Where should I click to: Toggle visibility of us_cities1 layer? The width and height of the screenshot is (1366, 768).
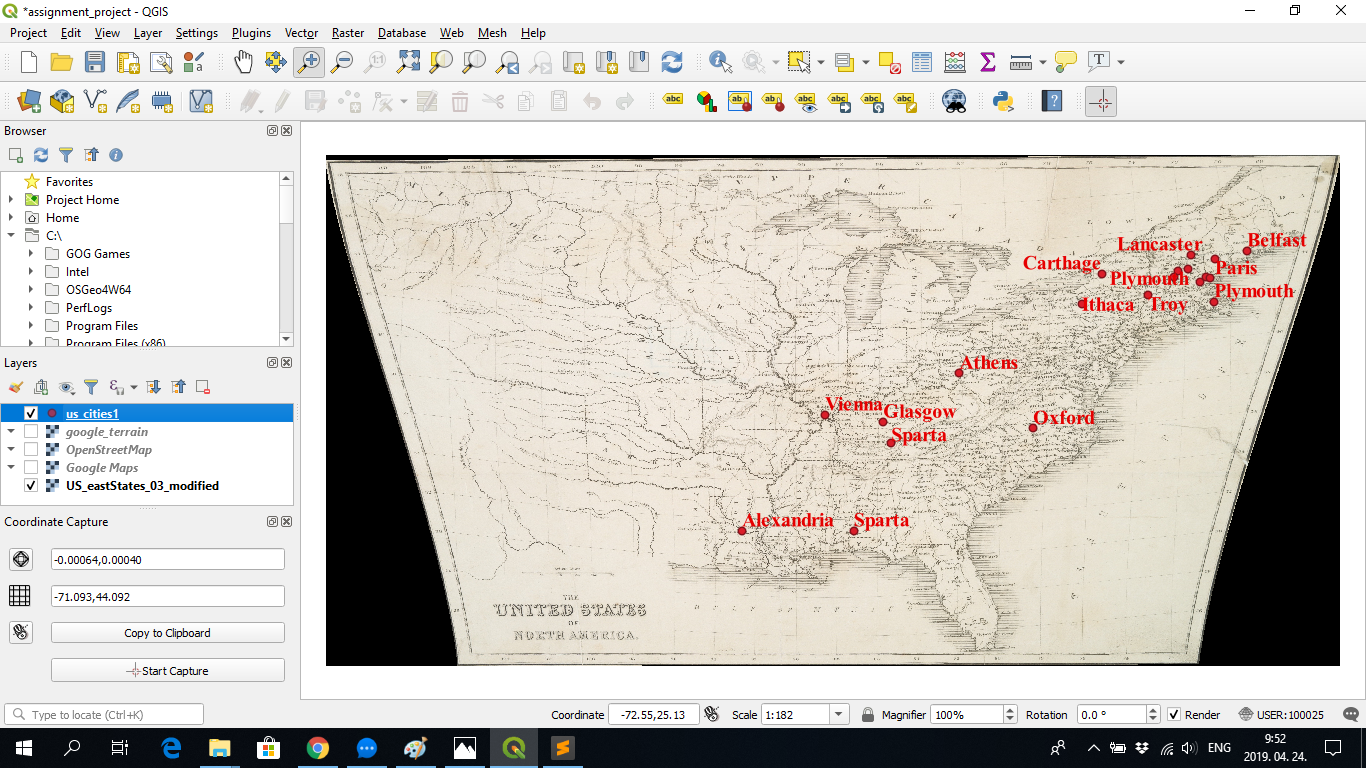[x=31, y=413]
